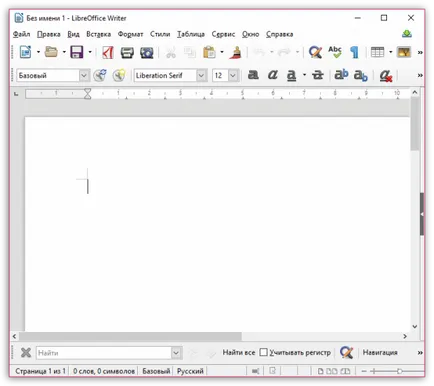Open the 'Правка' menu
This screenshot has height=386, width=434.
point(49,34)
